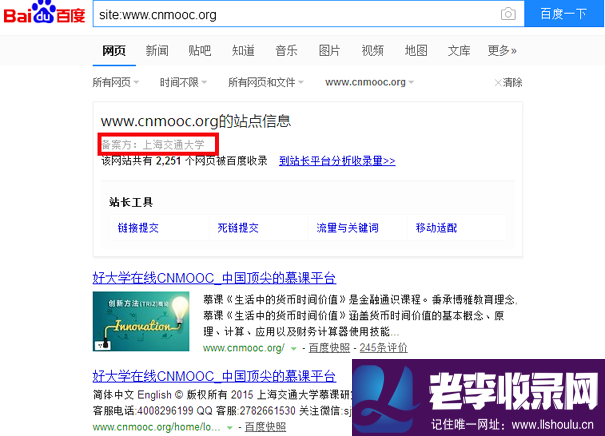This screenshot has width=605, height=436.
Task: Go to the 地图 tab
Action: click(416, 51)
